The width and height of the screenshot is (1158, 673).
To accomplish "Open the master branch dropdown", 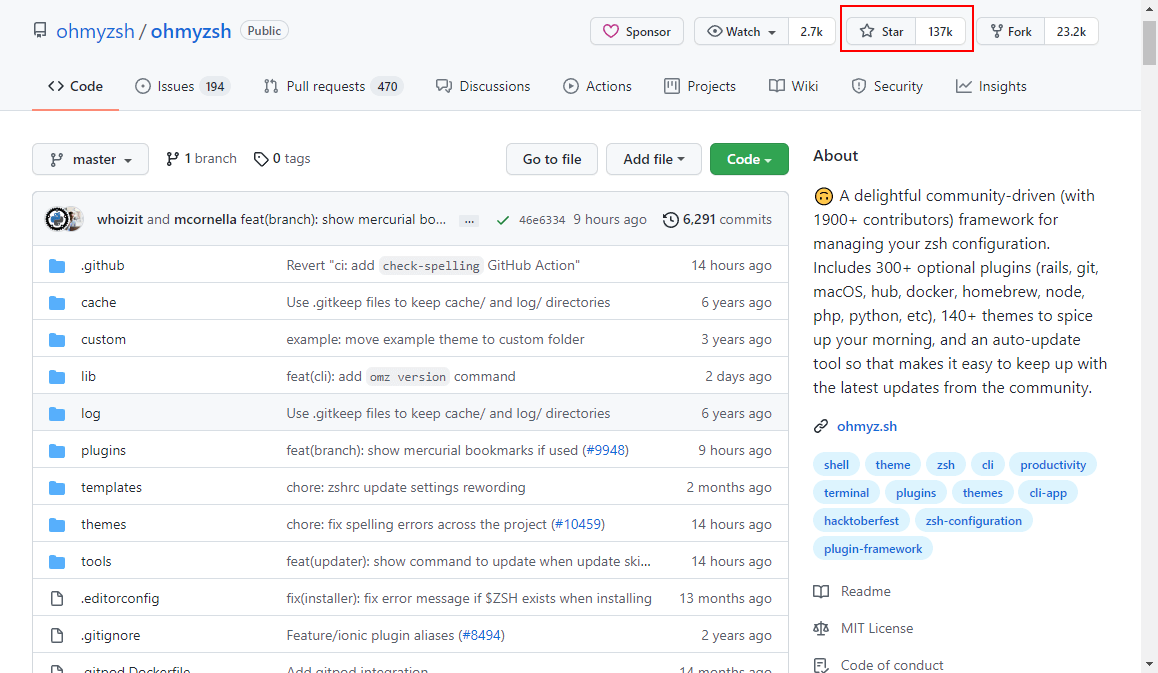I will tap(90, 159).
